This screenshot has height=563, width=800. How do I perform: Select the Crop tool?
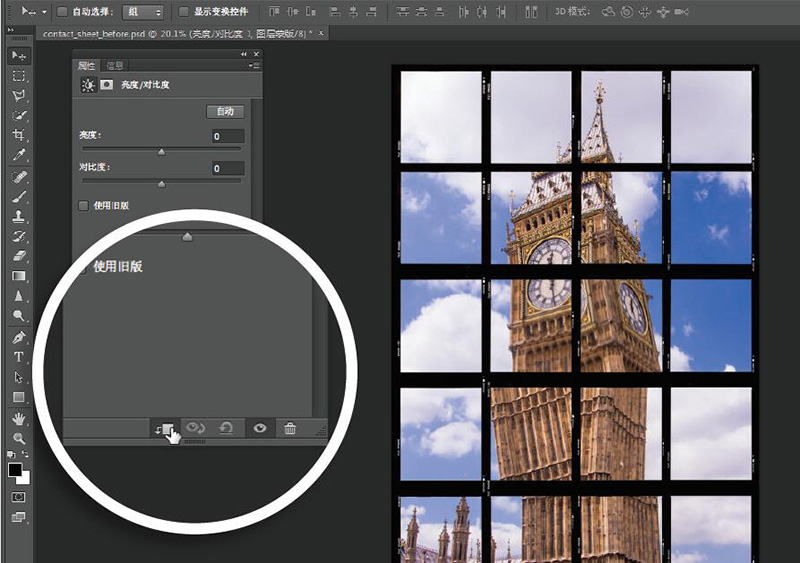pyautogui.click(x=19, y=135)
